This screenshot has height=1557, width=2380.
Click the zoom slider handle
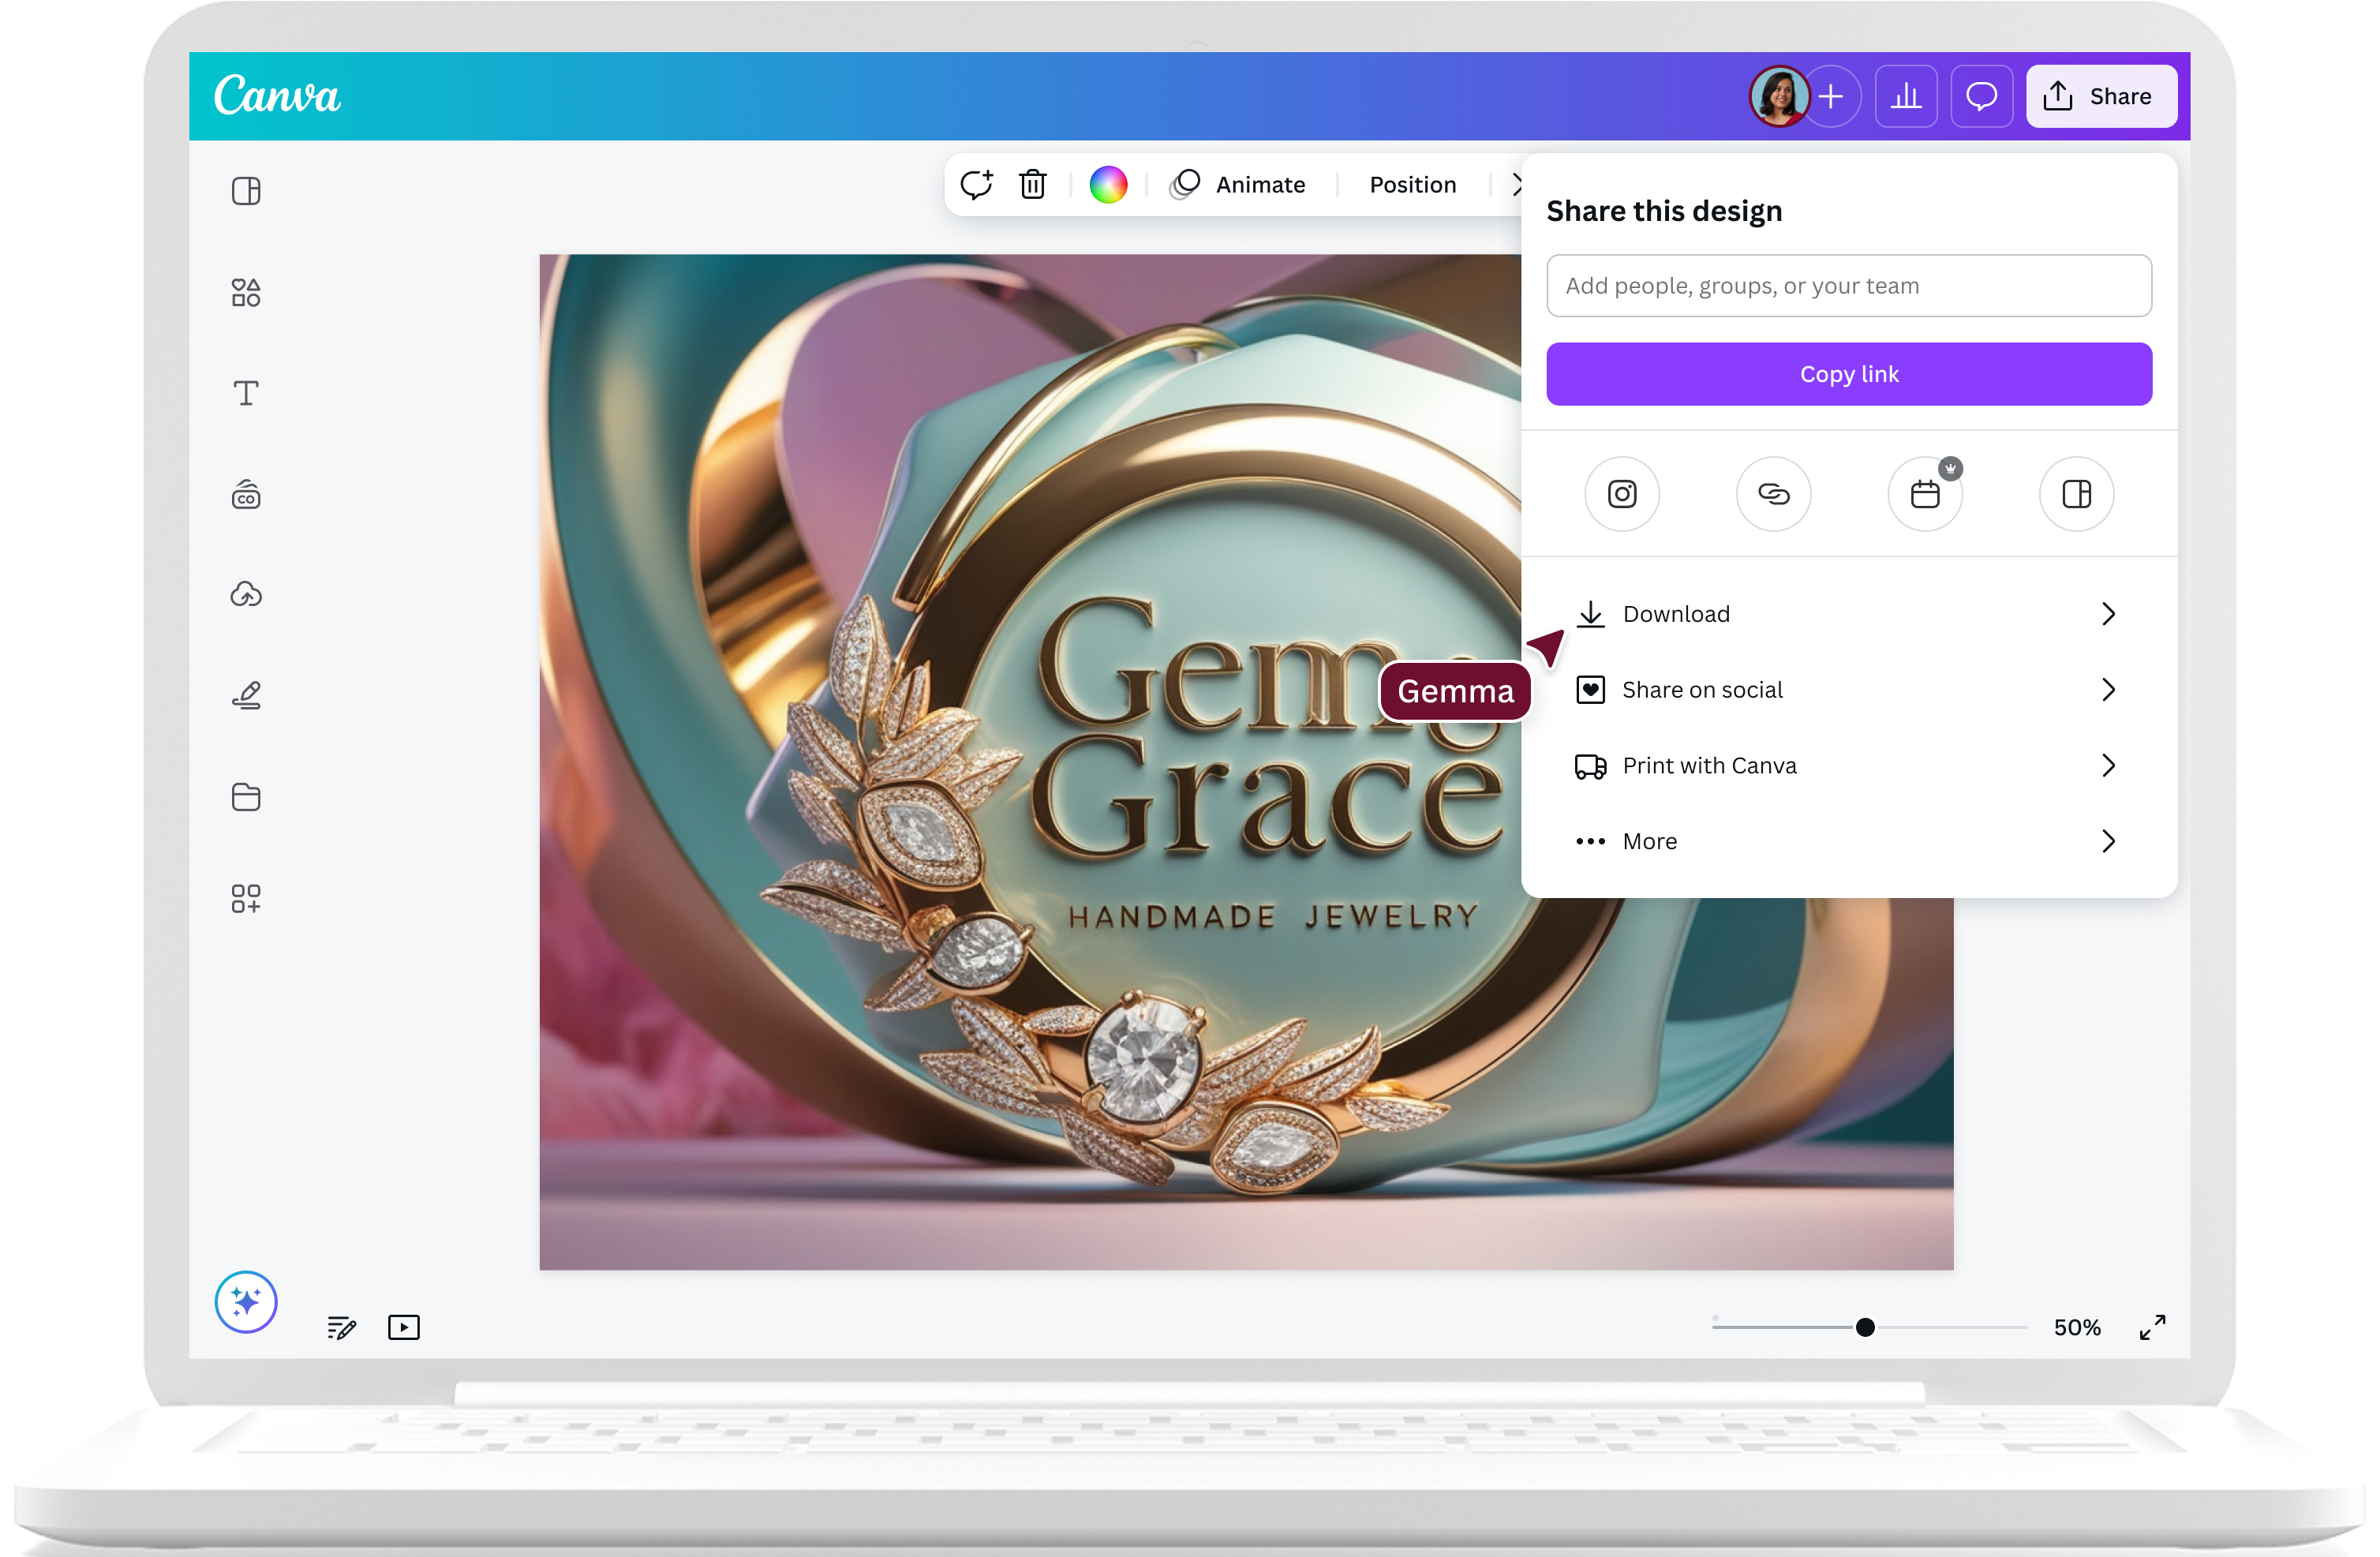[1865, 1328]
